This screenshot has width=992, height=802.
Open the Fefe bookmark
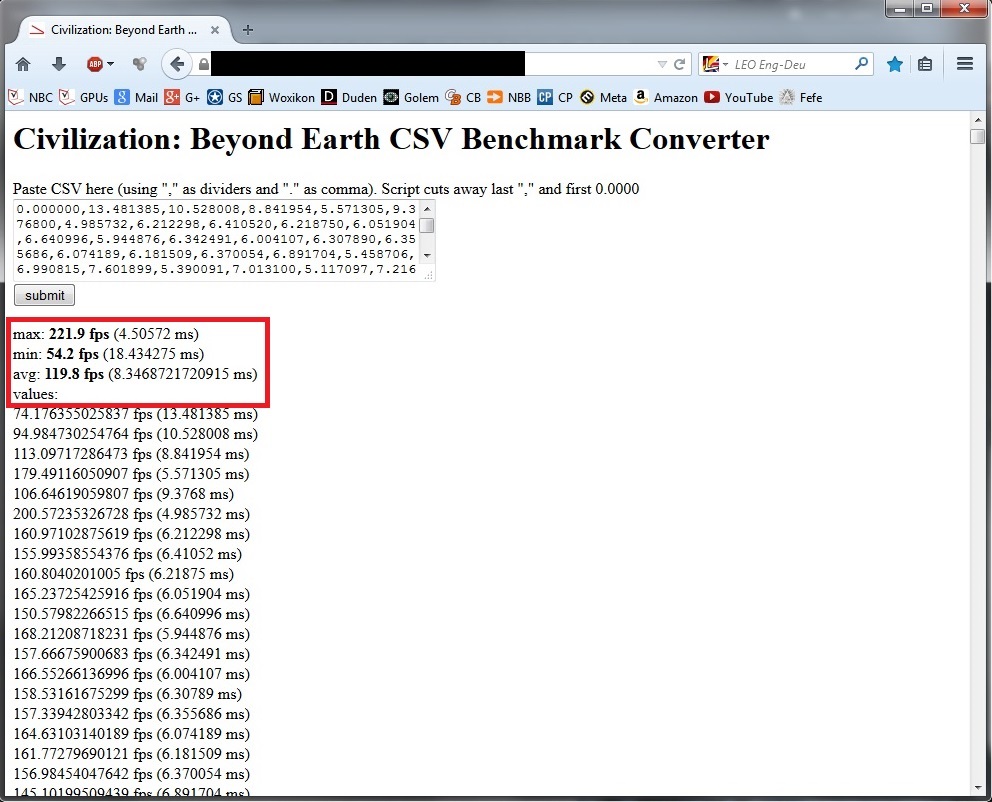(801, 97)
